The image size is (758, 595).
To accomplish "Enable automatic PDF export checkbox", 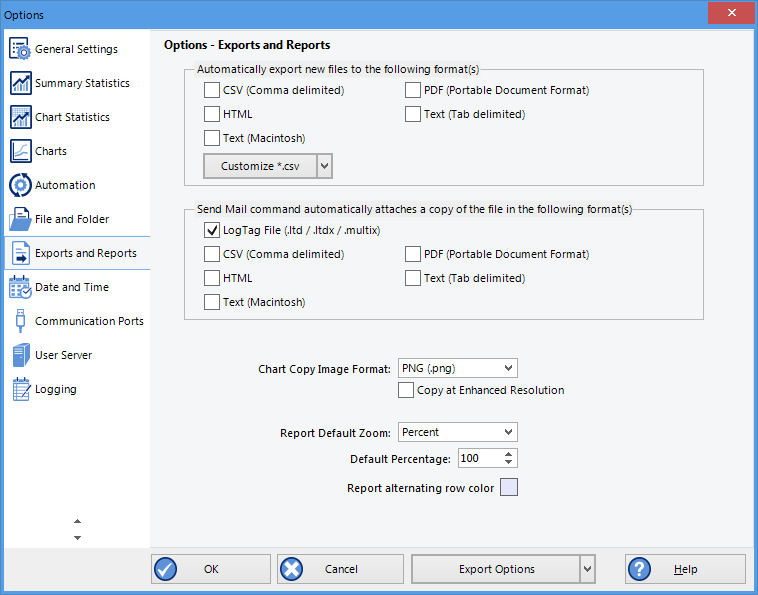I will coord(413,90).
